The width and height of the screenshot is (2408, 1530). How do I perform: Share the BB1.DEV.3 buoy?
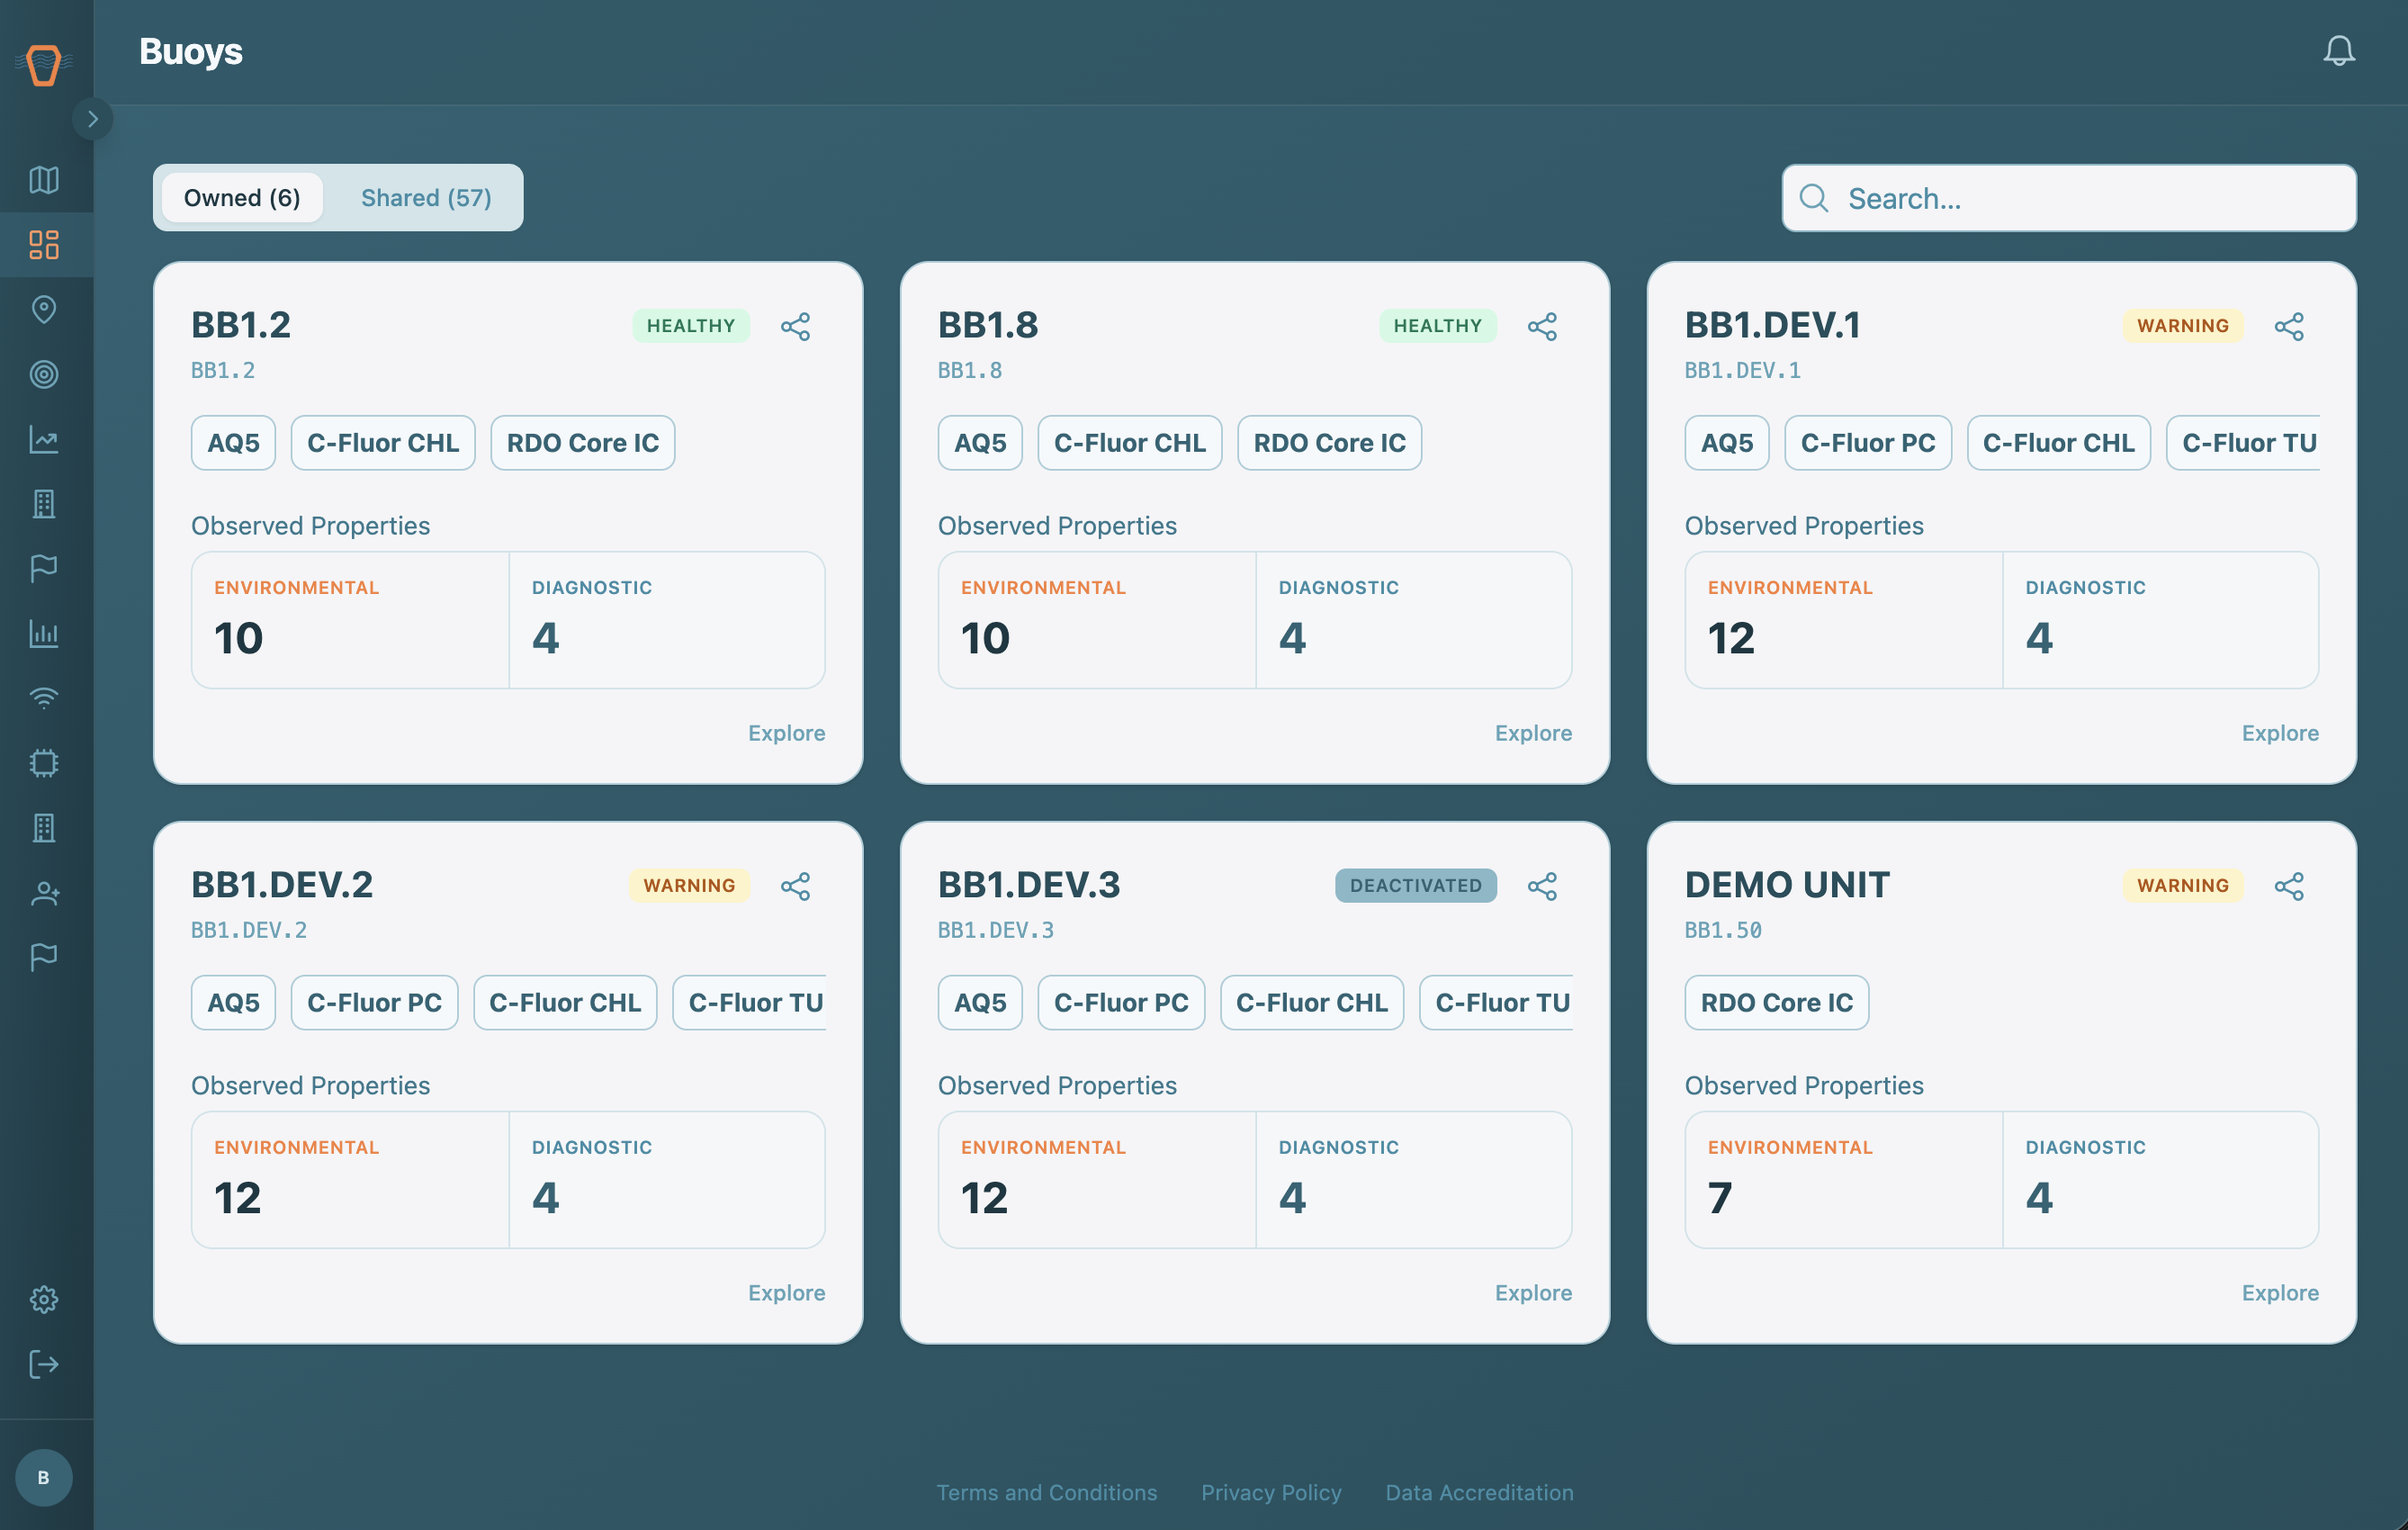tap(1542, 886)
